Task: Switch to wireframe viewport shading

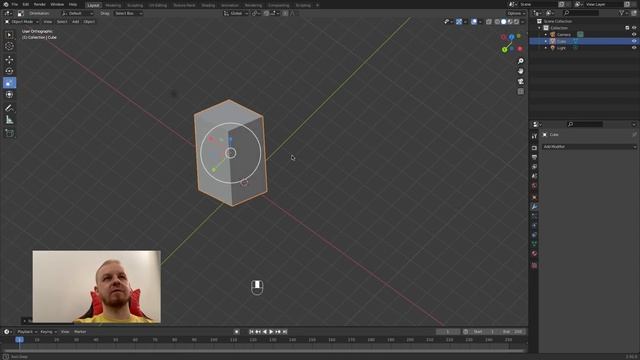Action: [x=497, y=22]
